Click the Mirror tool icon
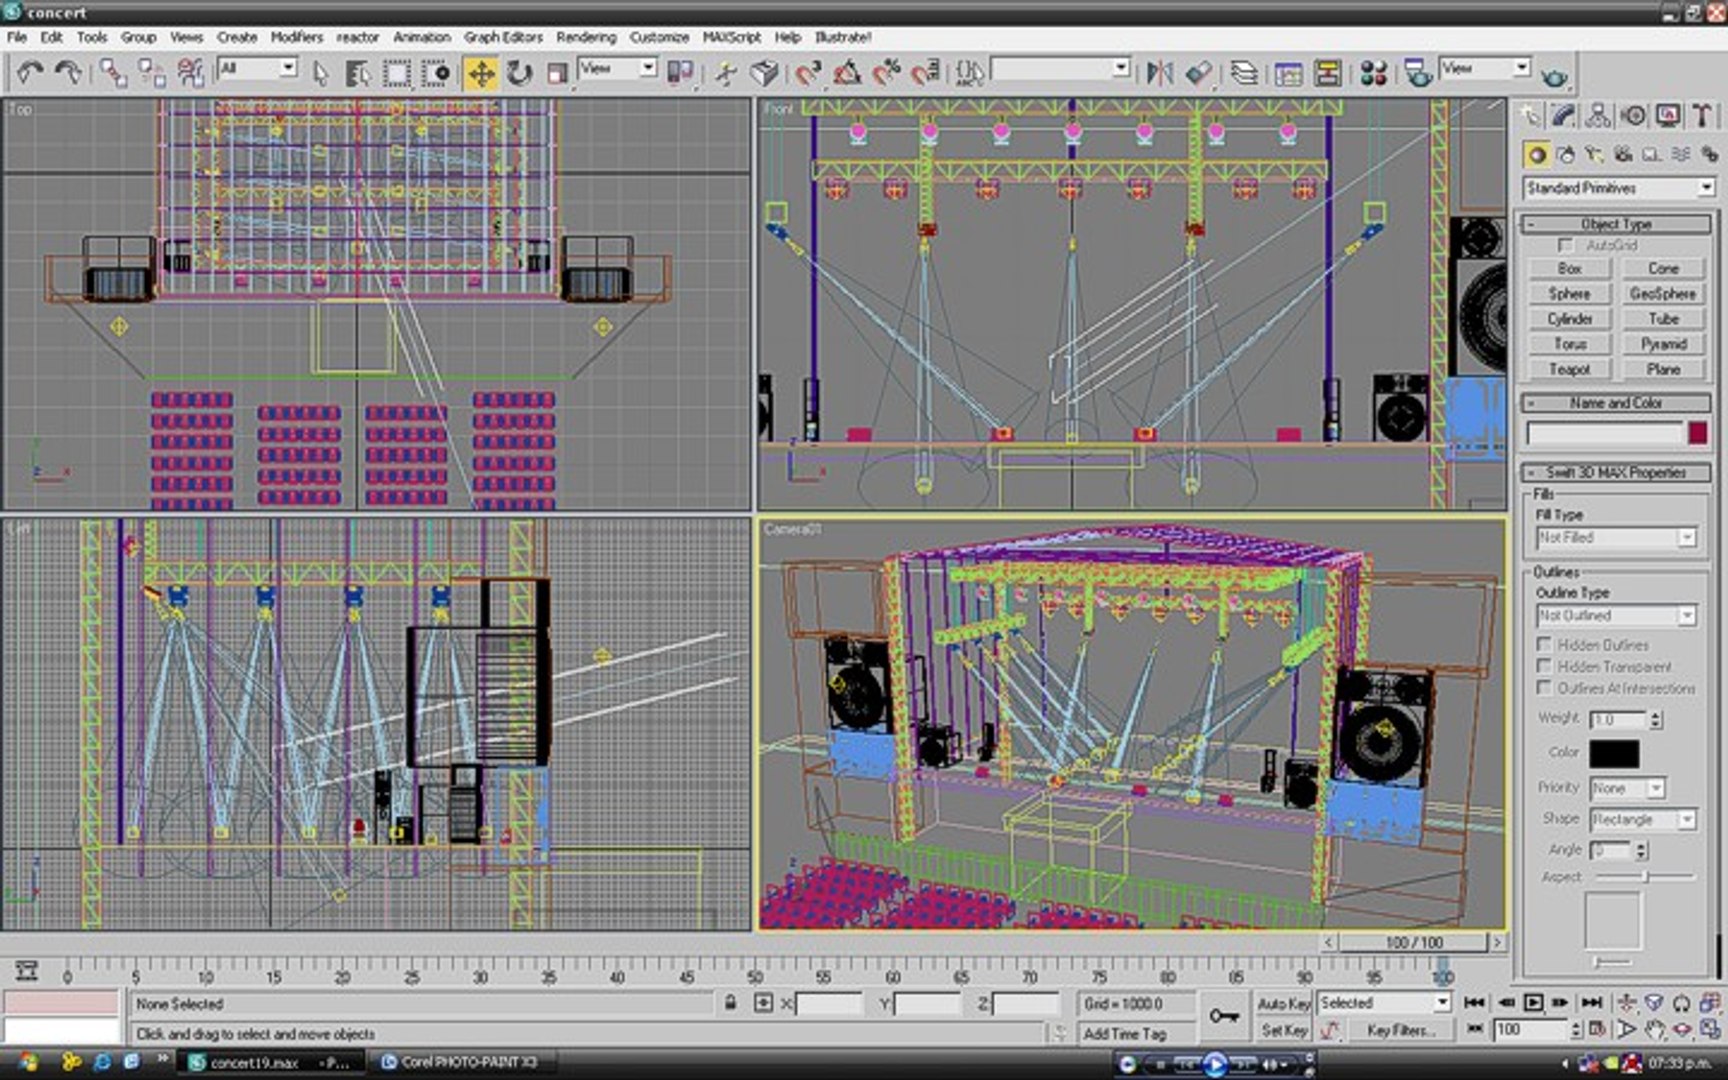Screen dimensions: 1728x1080 tap(1160, 73)
